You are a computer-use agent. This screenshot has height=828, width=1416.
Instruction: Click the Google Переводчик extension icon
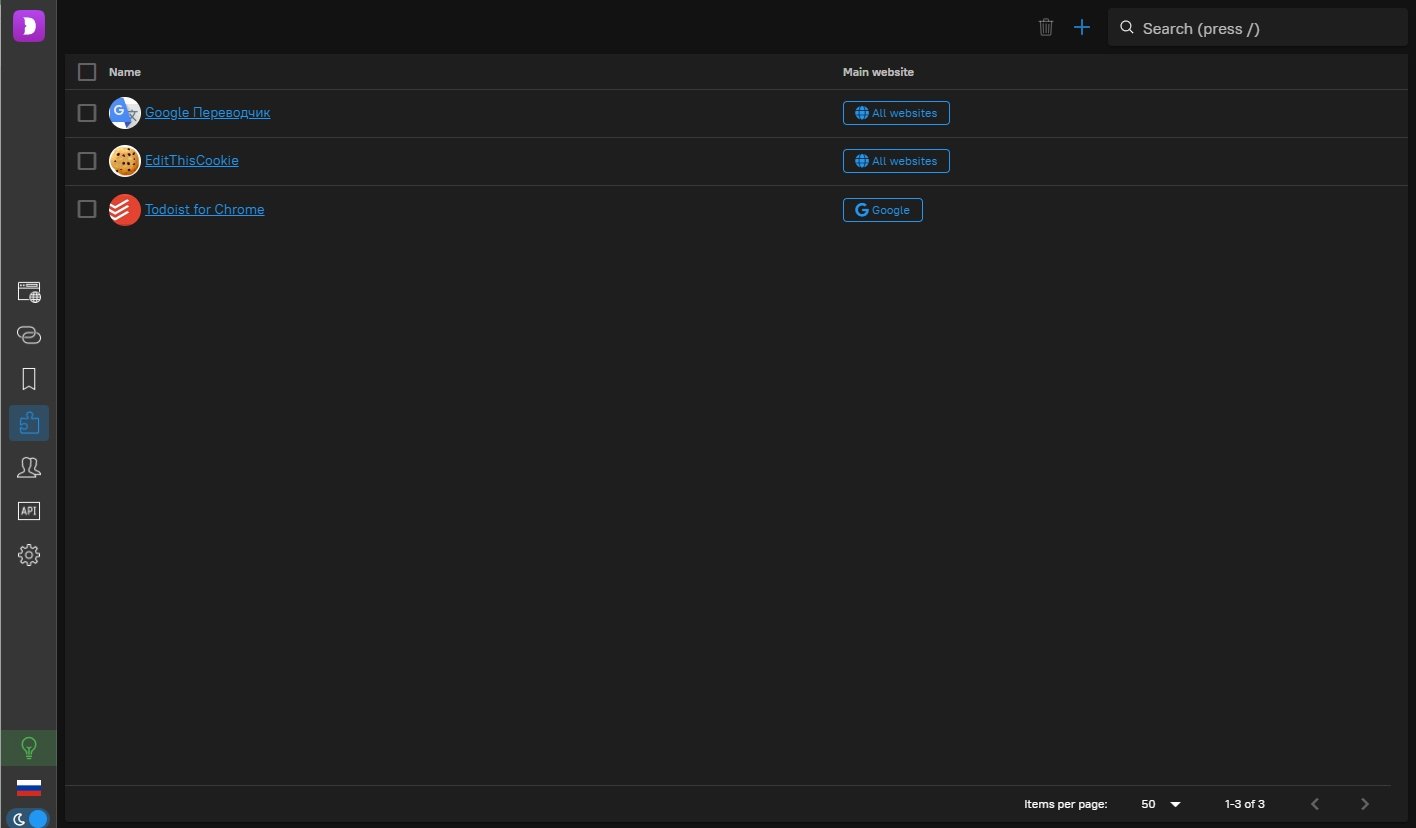pos(125,113)
